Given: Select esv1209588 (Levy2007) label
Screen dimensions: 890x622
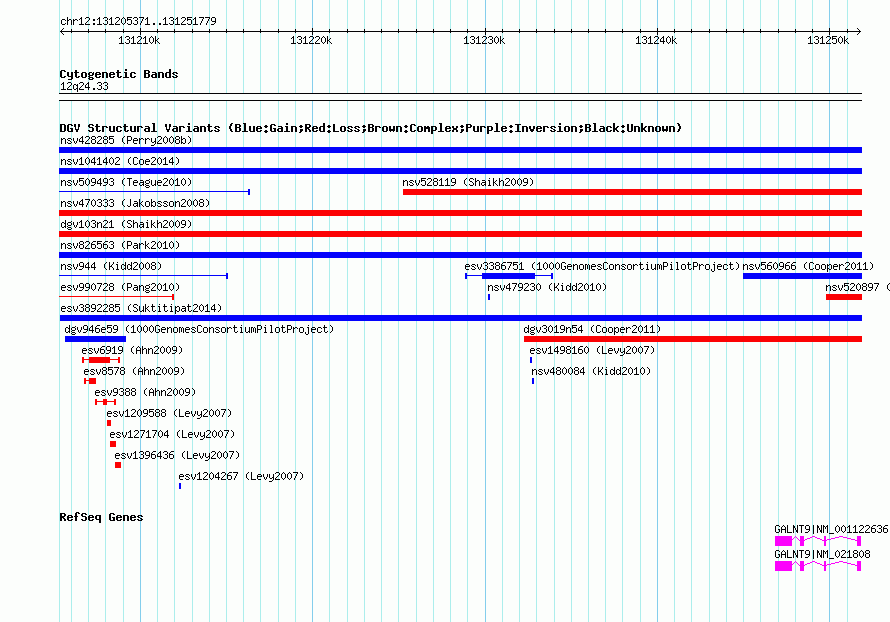Looking at the screenshot, I should coord(169,413).
